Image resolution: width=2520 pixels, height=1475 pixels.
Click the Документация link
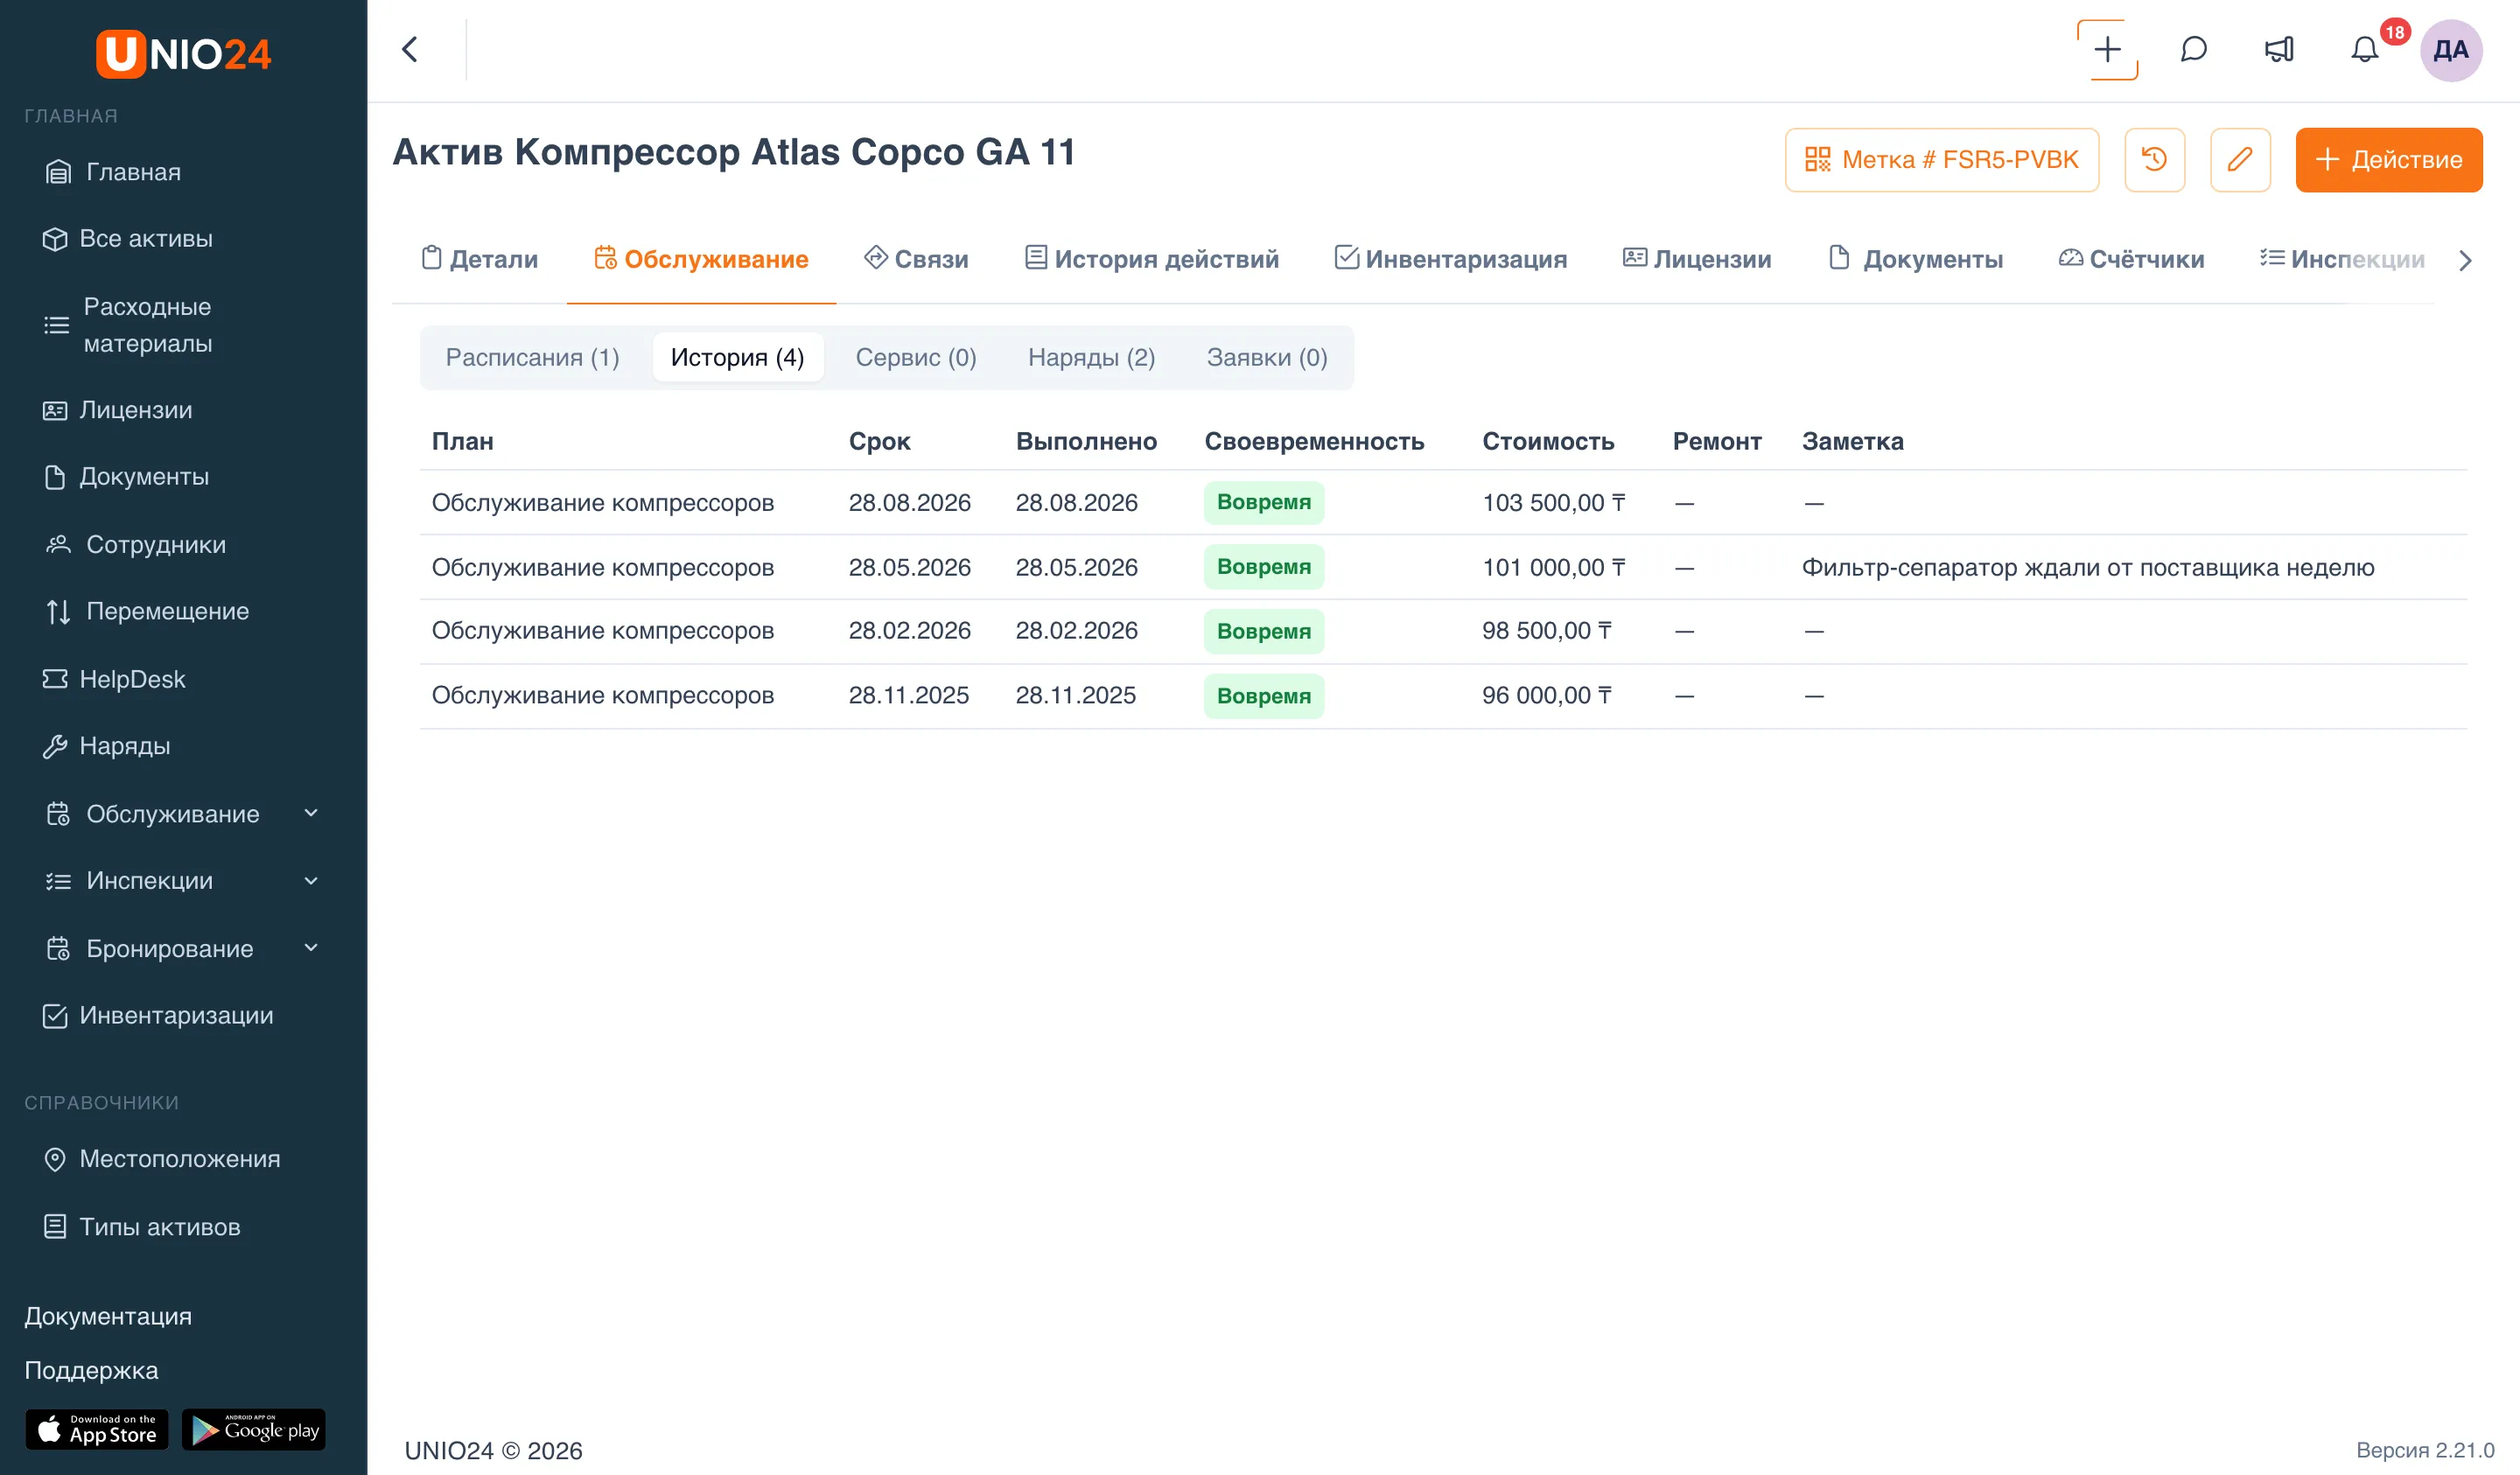click(108, 1316)
